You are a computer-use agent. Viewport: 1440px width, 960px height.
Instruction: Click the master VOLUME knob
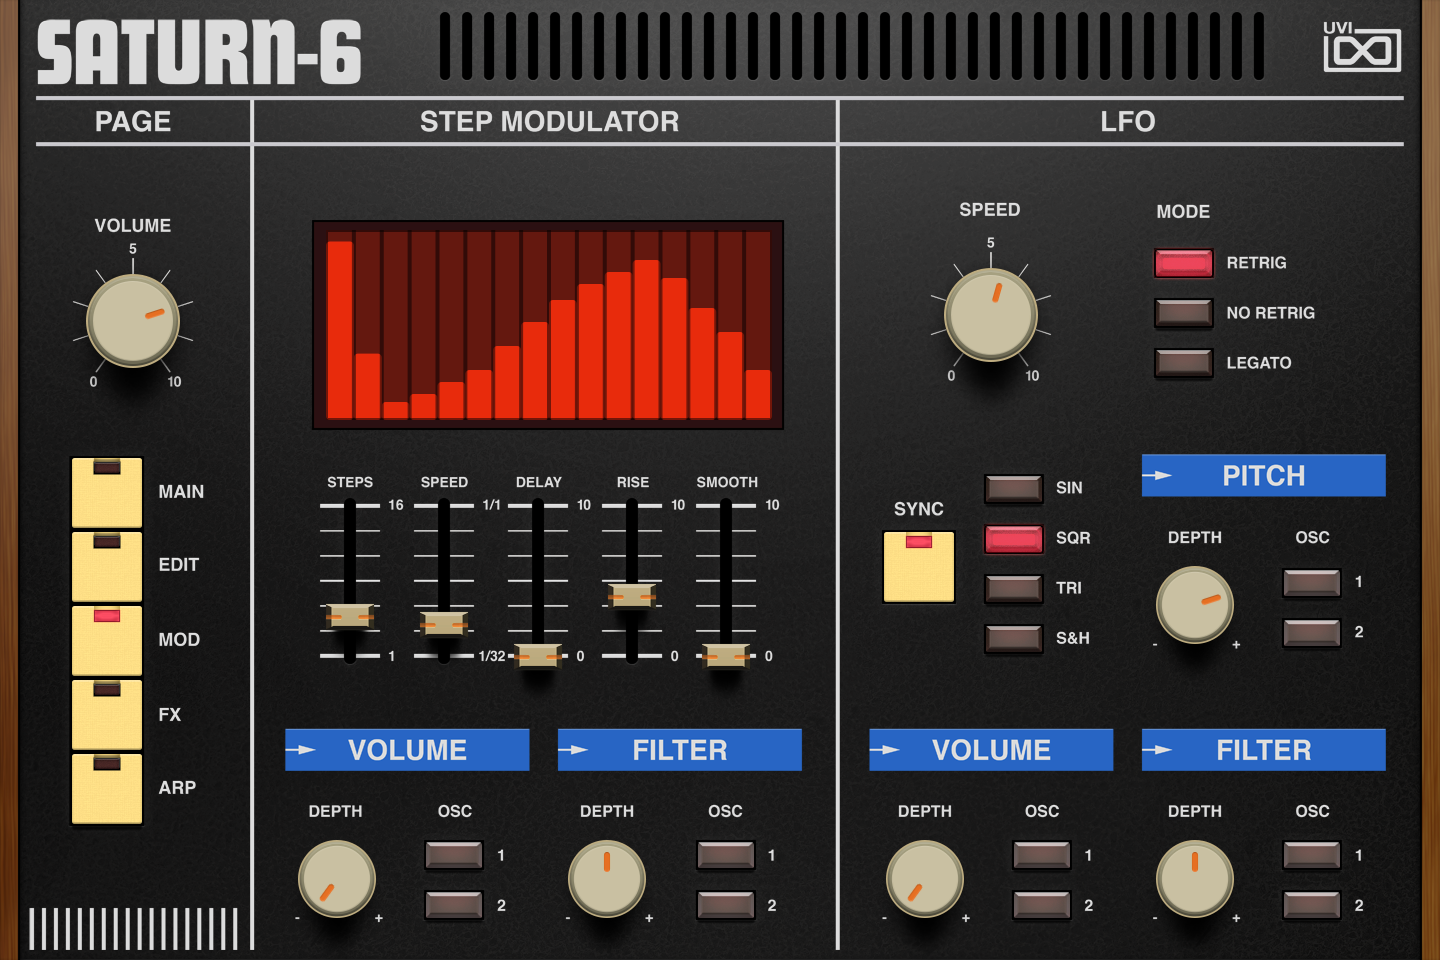(x=133, y=320)
